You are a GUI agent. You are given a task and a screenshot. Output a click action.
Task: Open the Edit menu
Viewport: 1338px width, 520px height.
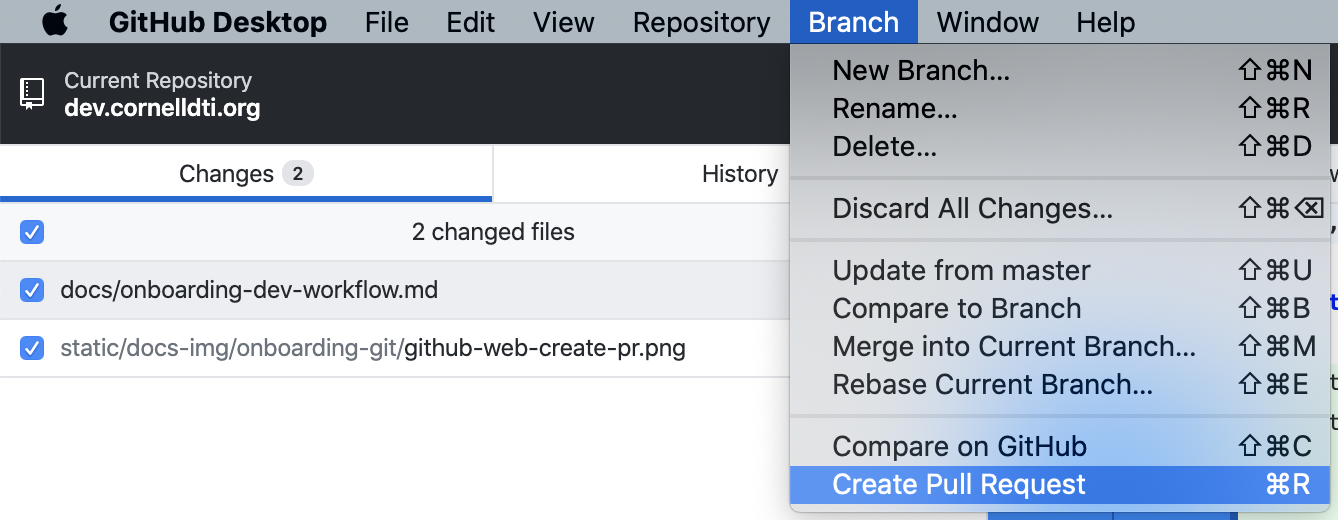[471, 22]
